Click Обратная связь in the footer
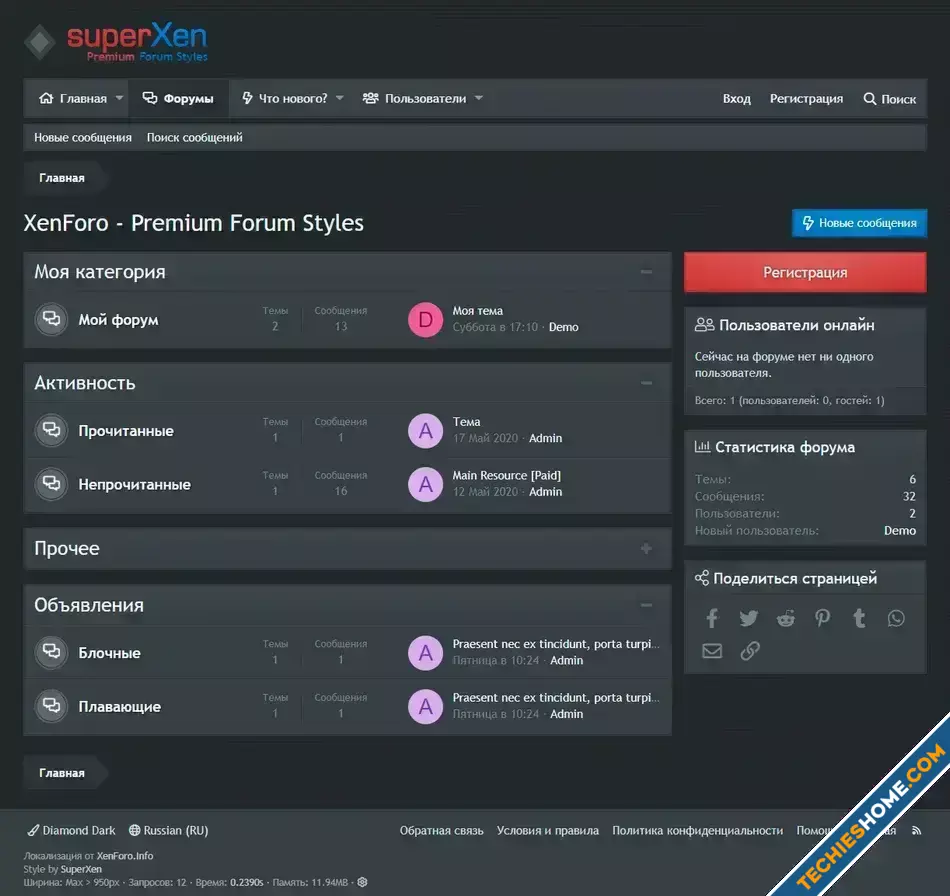This screenshot has width=950, height=896. pyautogui.click(x=441, y=831)
